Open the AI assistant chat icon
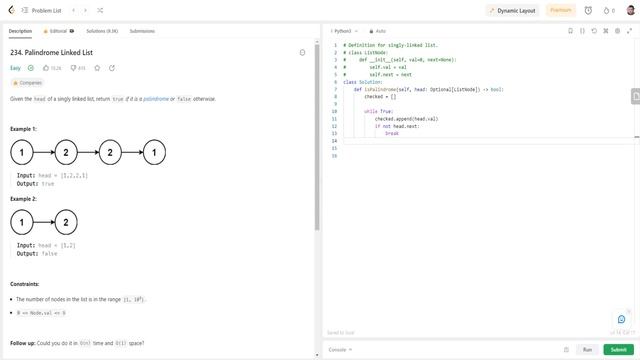This screenshot has height=360, width=640. click(622, 319)
